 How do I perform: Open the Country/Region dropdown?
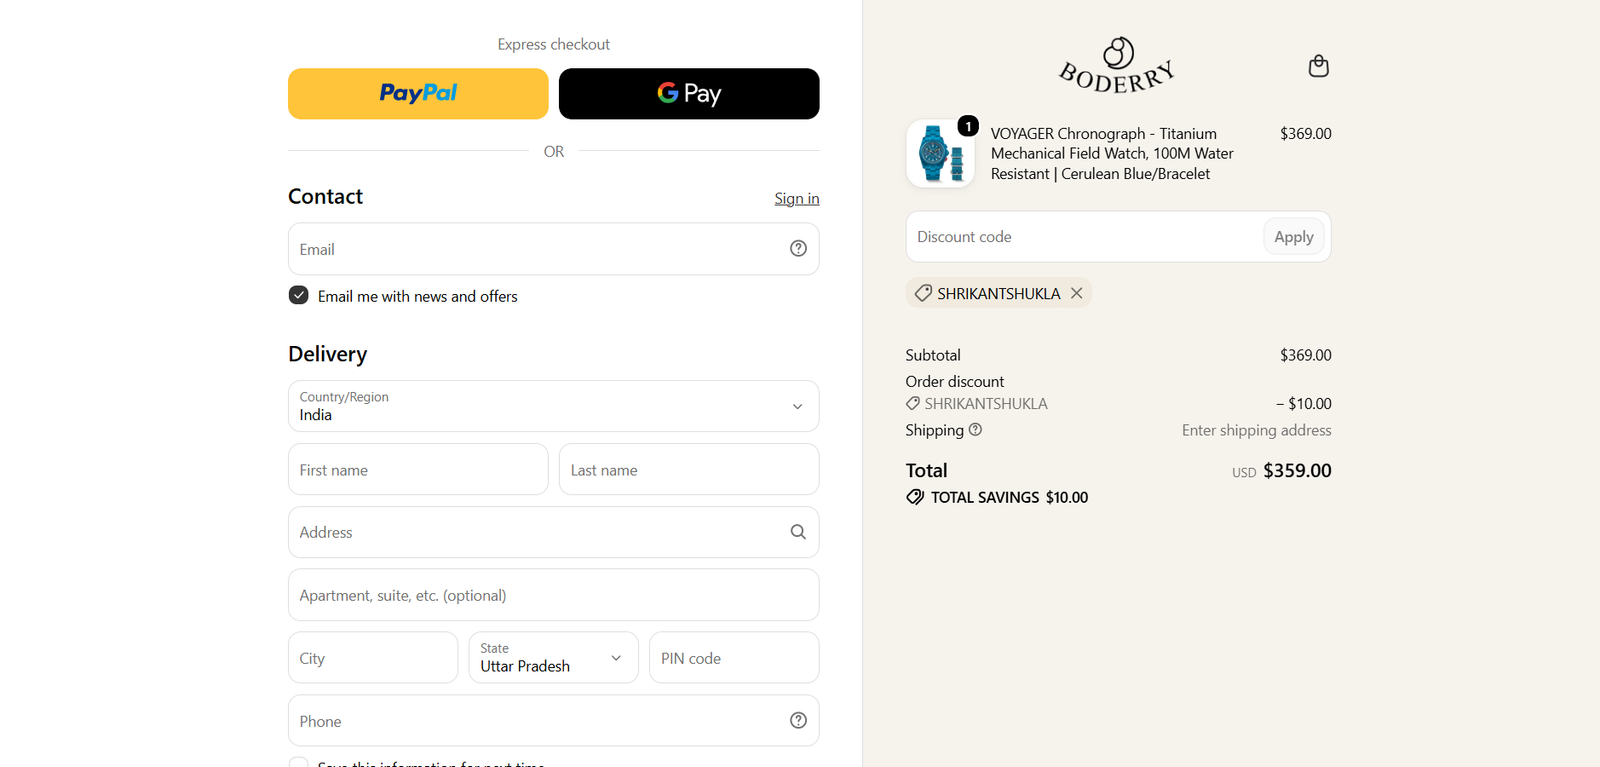(554, 406)
